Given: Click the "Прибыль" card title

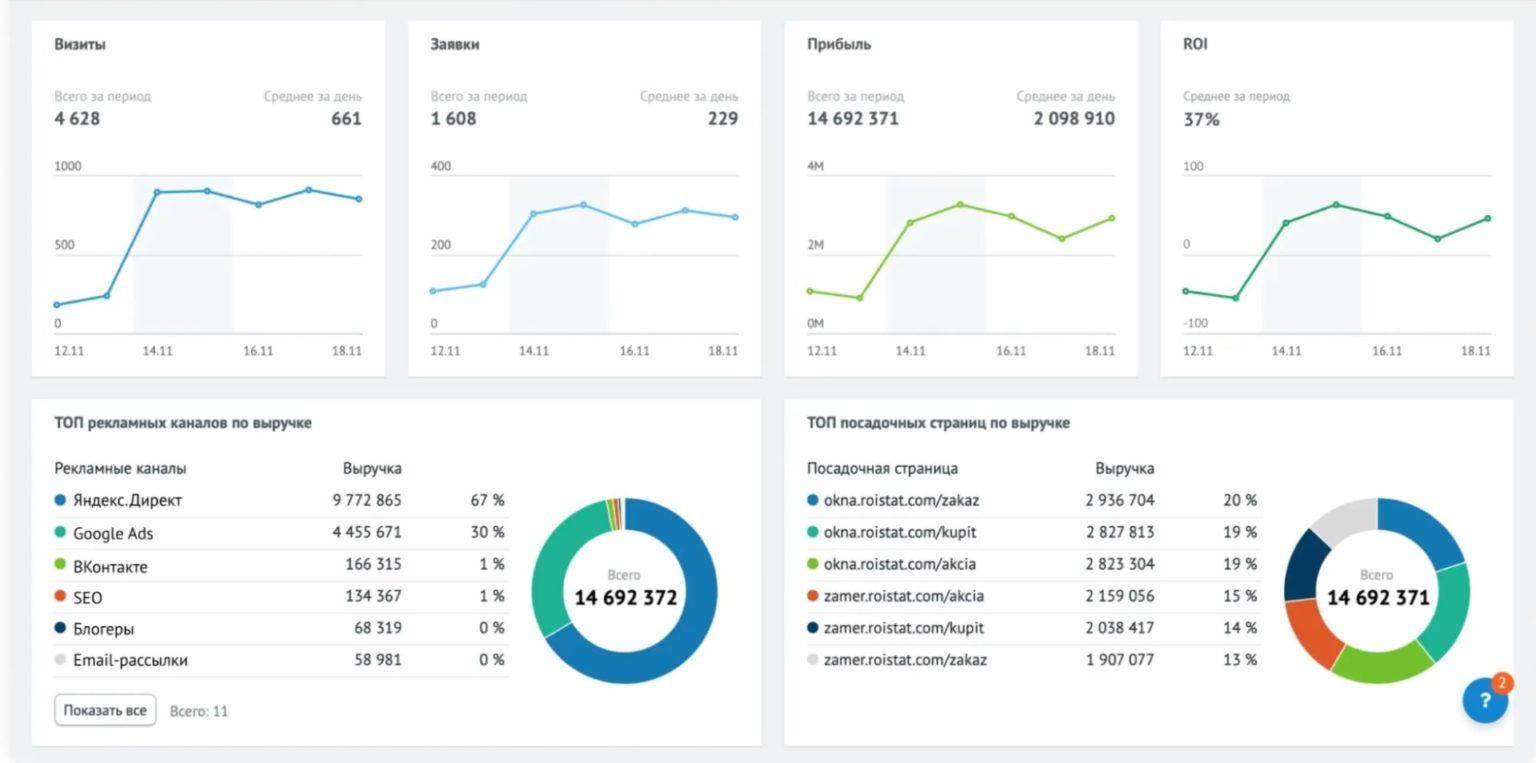Looking at the screenshot, I should pyautogui.click(x=839, y=45).
